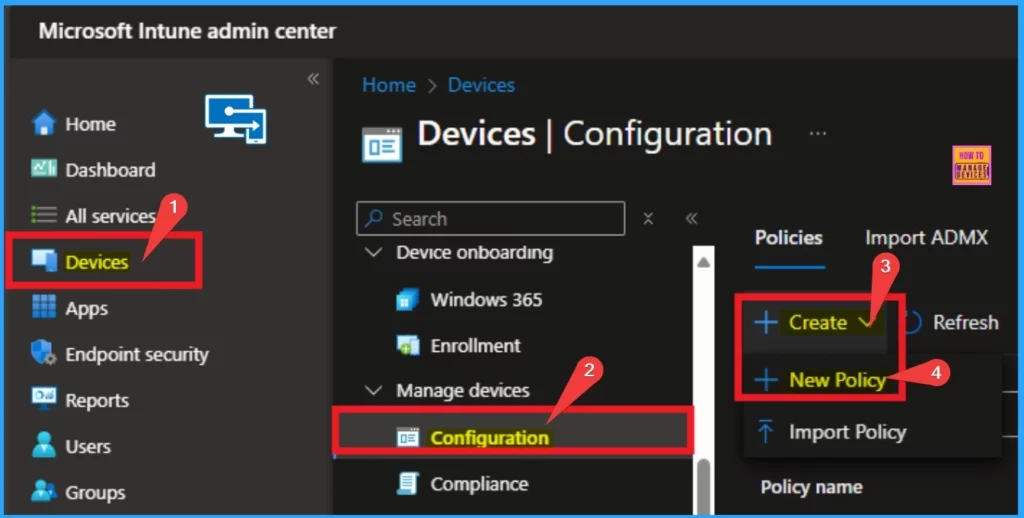Click the menu scrollbar thumb
This screenshot has height=518, width=1024.
pyautogui.click(x=703, y=487)
